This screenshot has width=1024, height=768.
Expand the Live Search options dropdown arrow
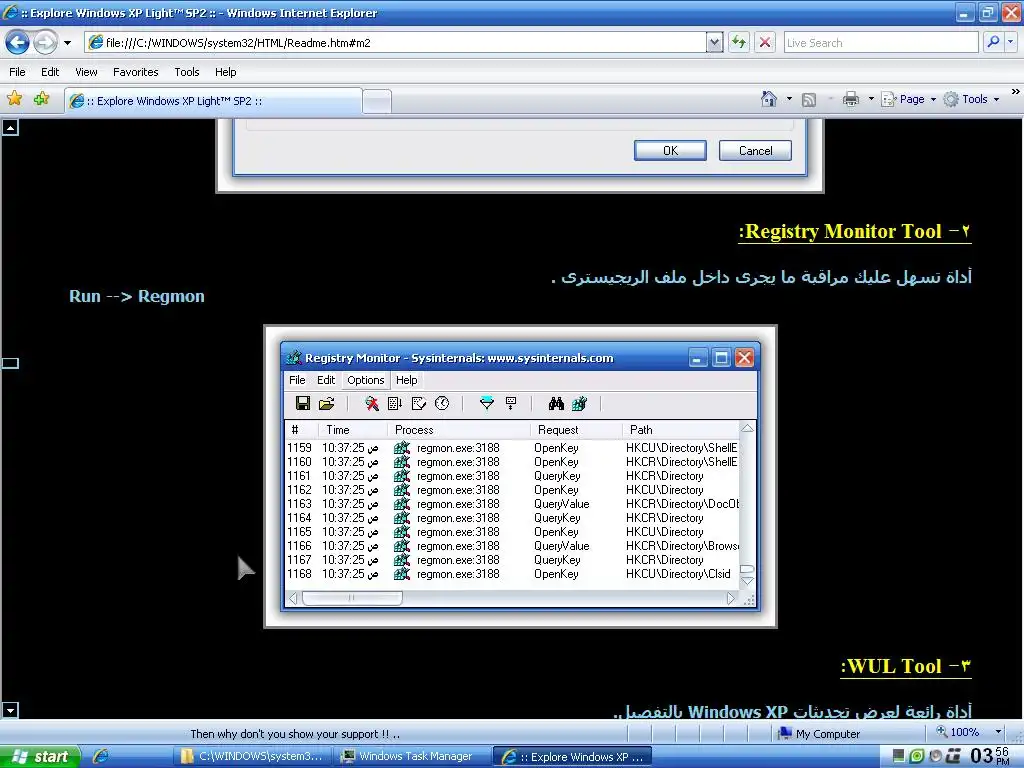[1011, 42]
